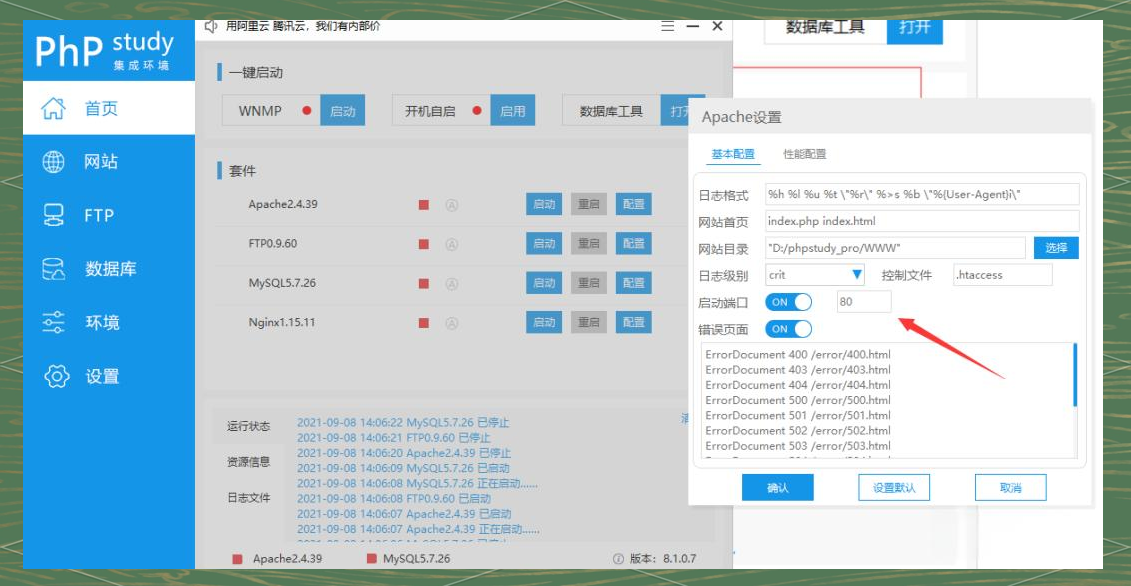Click the home house icon in sidebar
Image resolution: width=1131 pixels, height=586 pixels.
(x=53, y=108)
